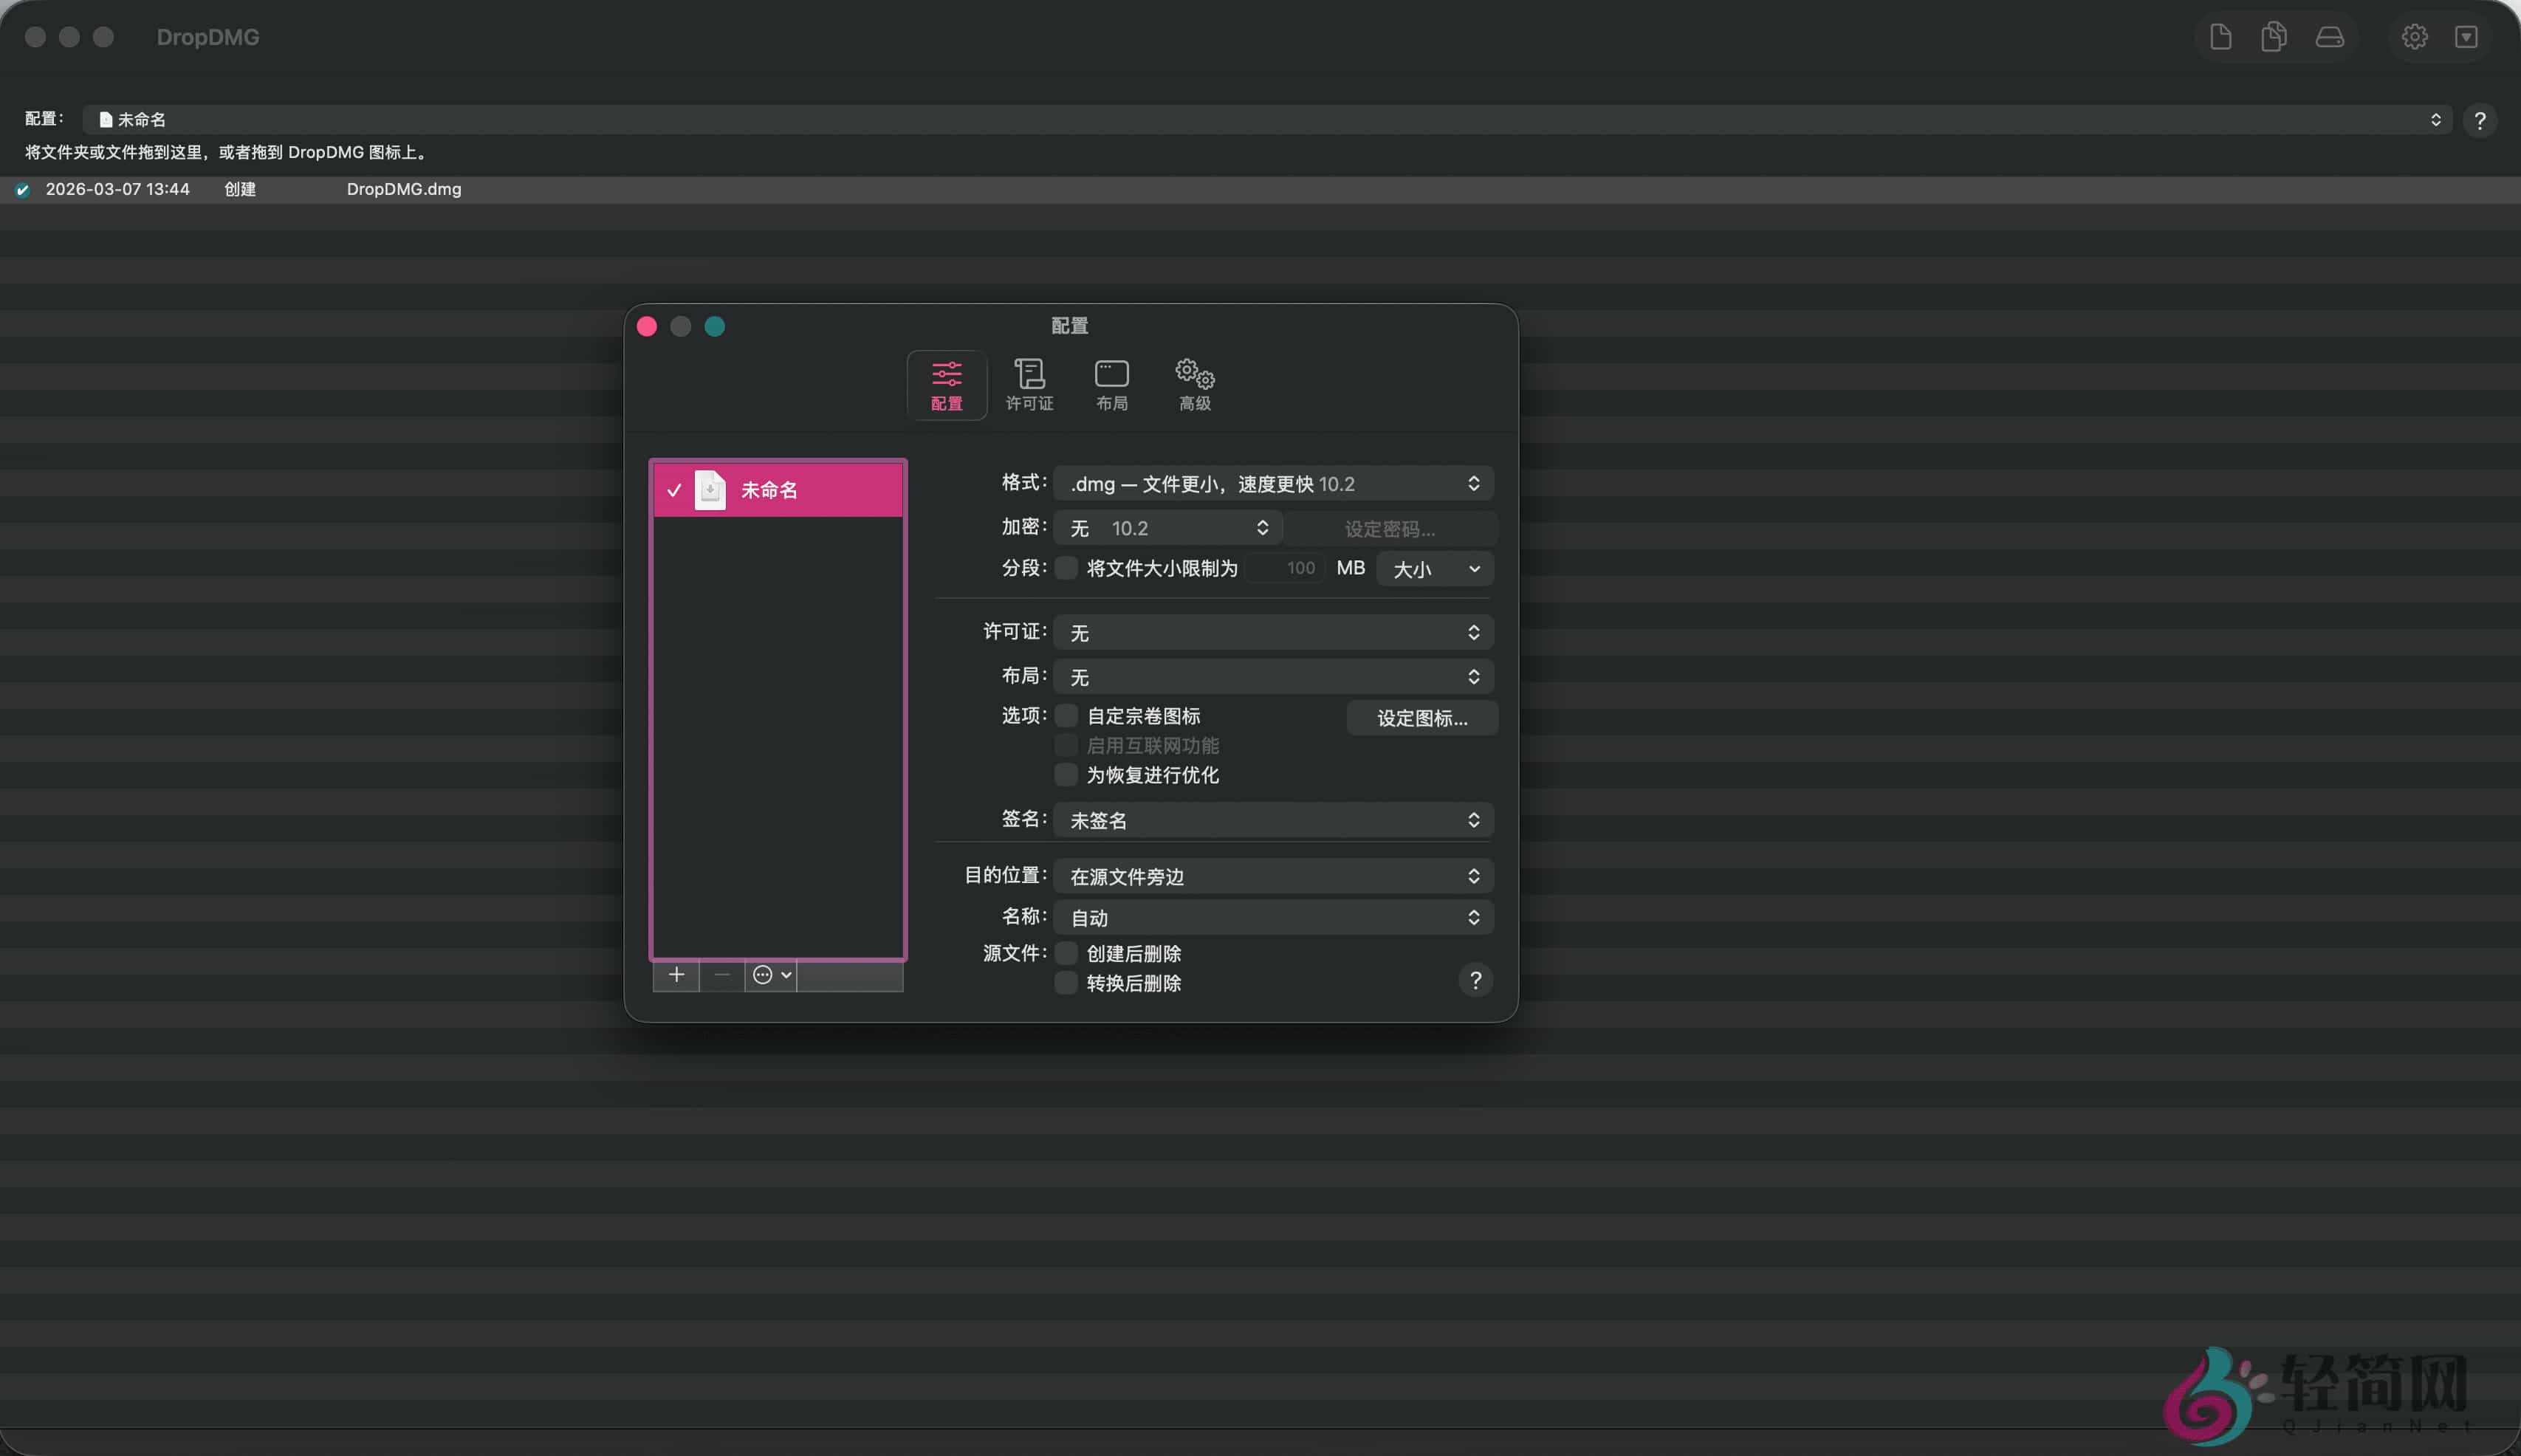
Task: Click the help question mark in the dialog
Action: [x=1475, y=980]
